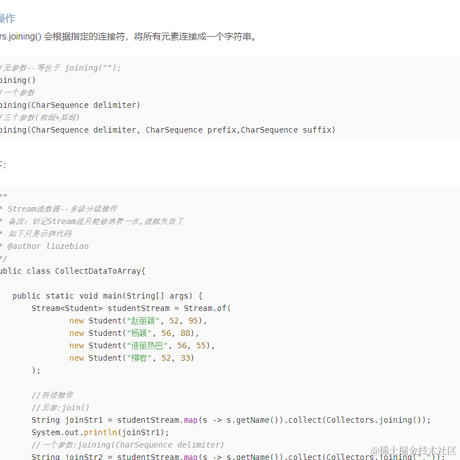Click the line new Student("赵丽颖", 52, 95)

138,321
